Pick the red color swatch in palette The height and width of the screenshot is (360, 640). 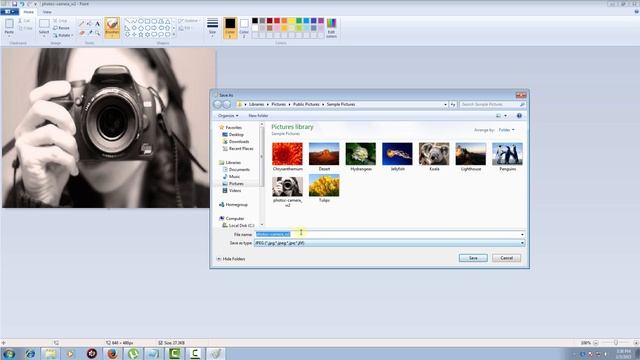tap(277, 21)
